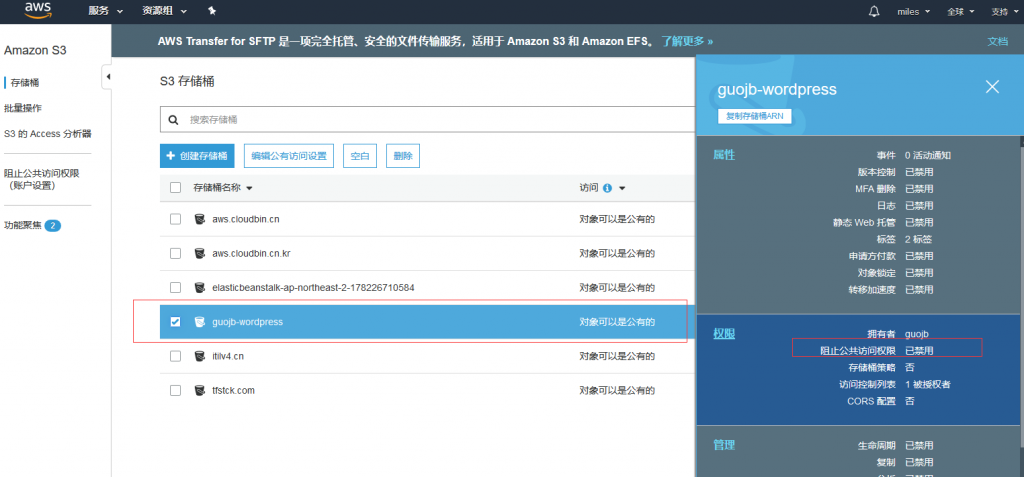Open the notifications bell

[874, 11]
